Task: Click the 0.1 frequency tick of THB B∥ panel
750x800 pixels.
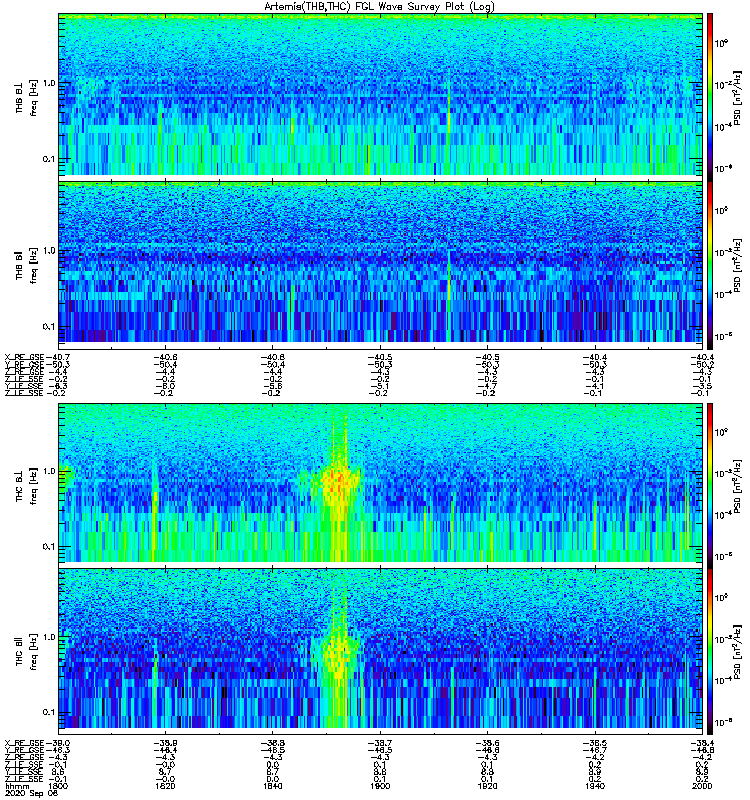Action: (49, 327)
